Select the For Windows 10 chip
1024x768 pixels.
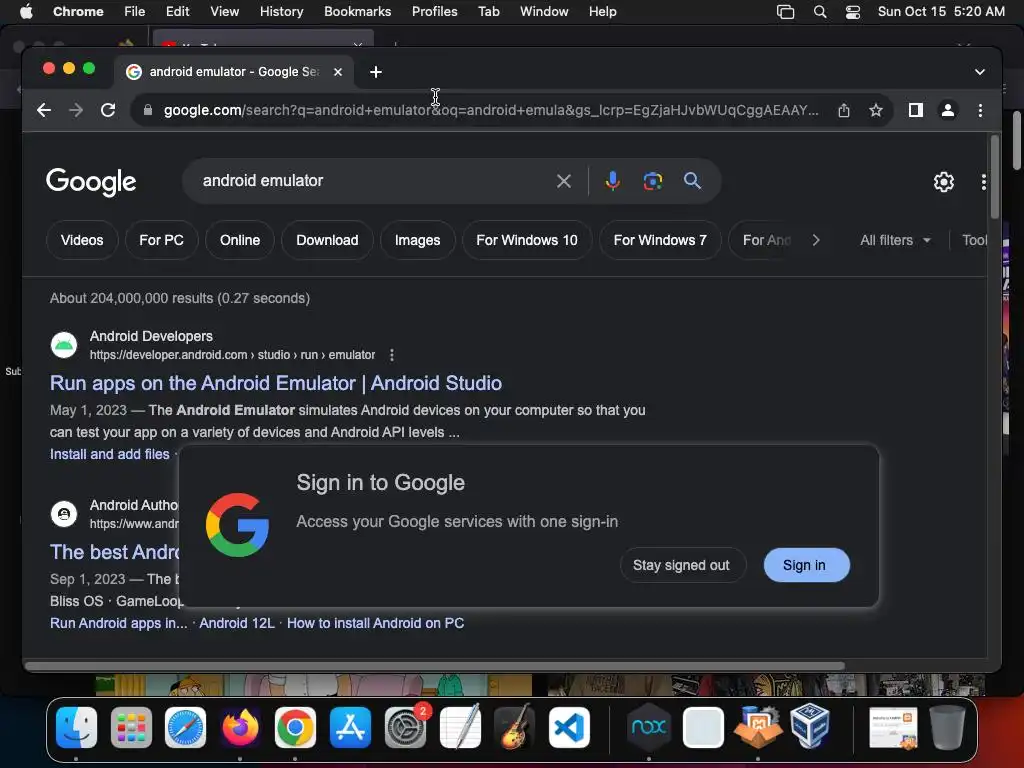coord(526,240)
